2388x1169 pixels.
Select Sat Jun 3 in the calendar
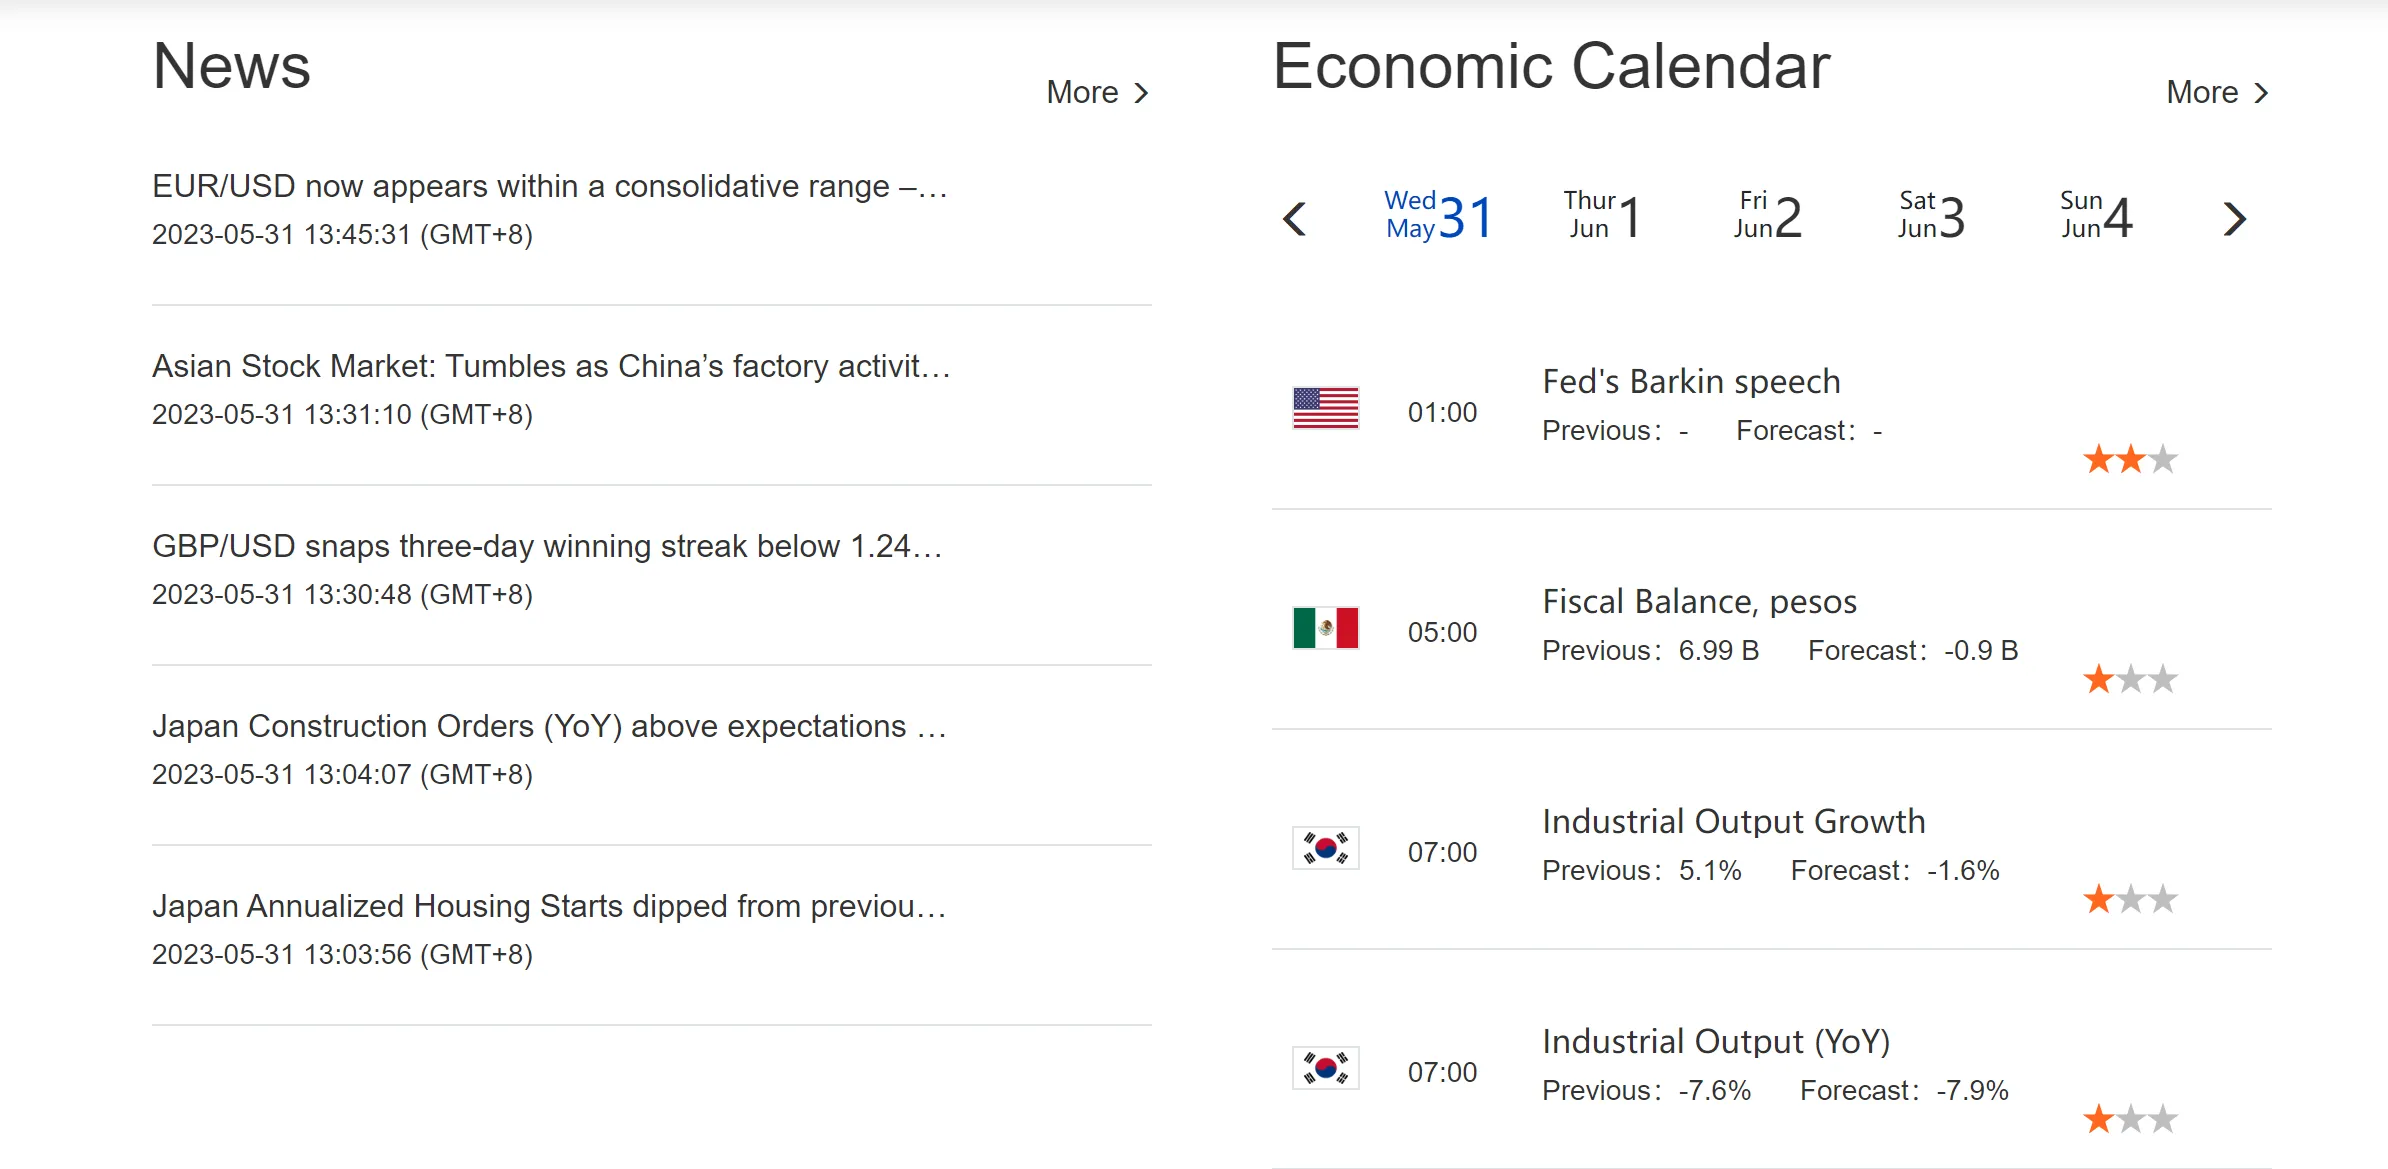click(1931, 216)
